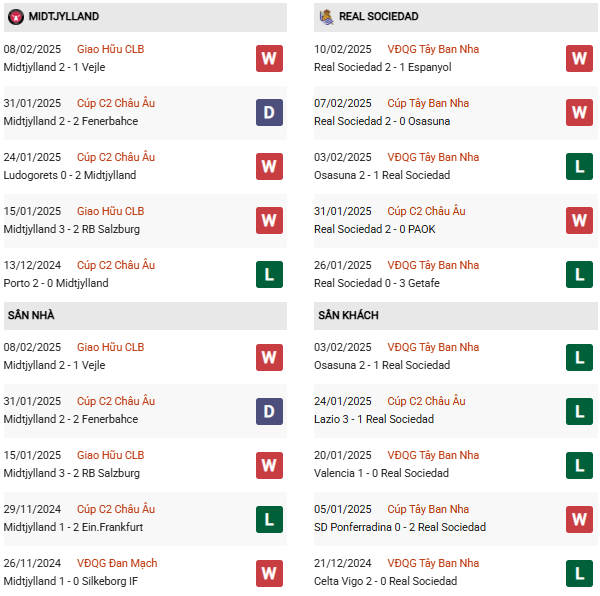Click the W badge for Real Sociedad 2-1 Espanyol
Viewport: 600px width, 596px height.
(579, 58)
